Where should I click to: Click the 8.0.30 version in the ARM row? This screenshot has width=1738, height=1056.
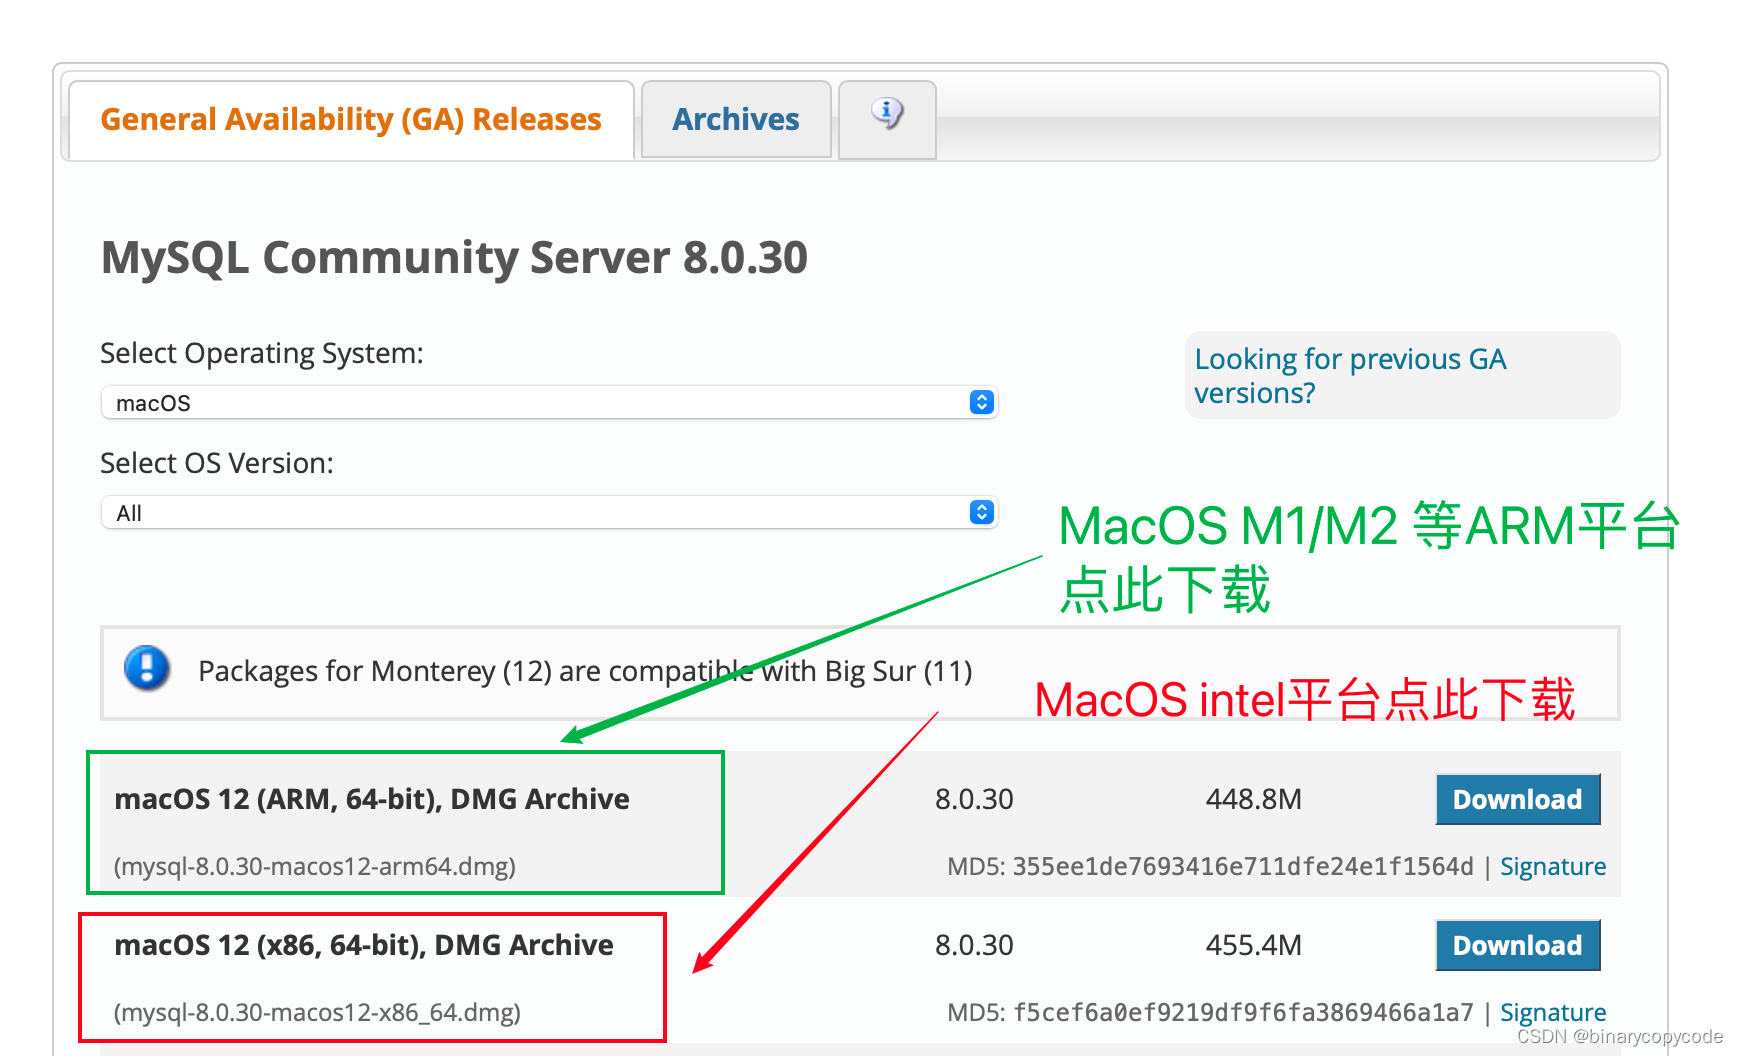974,799
